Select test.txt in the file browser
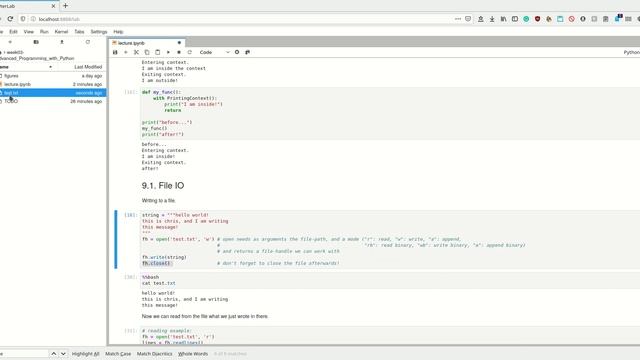The width and height of the screenshot is (640, 360). (53, 93)
